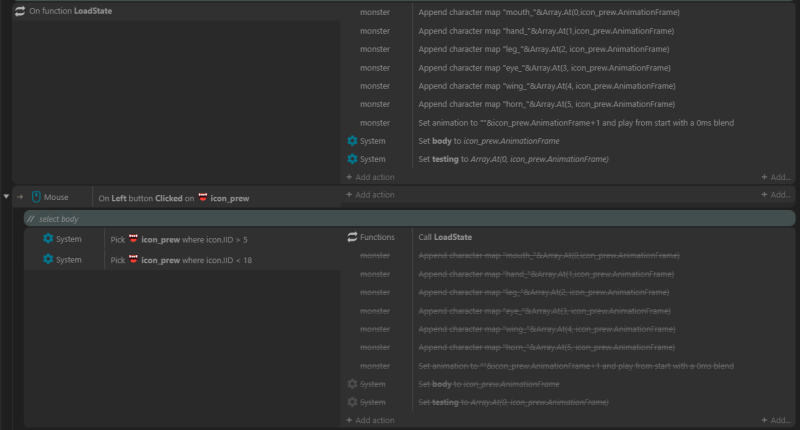This screenshot has width=800, height=430.
Task: Click System gear icon for IID < 18 condition
Action: [x=48, y=260]
